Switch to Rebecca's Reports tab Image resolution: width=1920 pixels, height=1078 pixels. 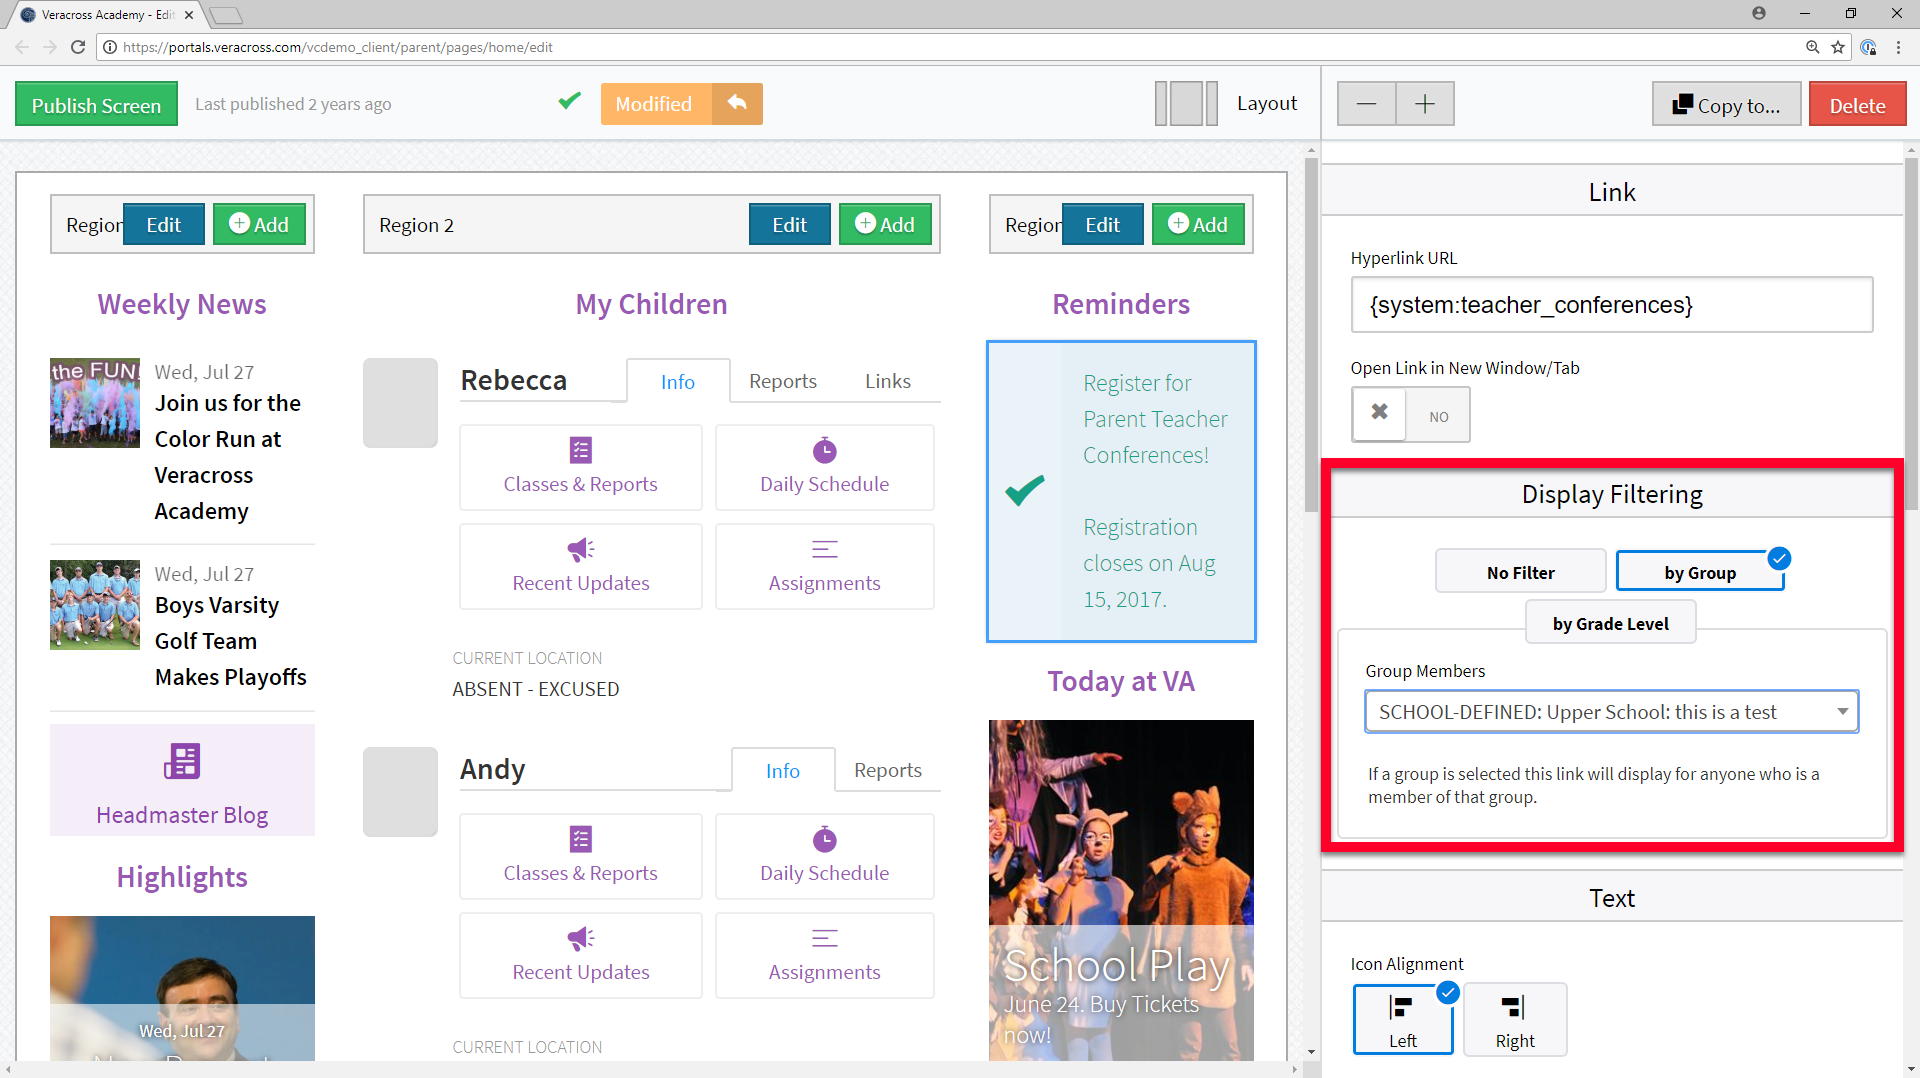point(782,381)
